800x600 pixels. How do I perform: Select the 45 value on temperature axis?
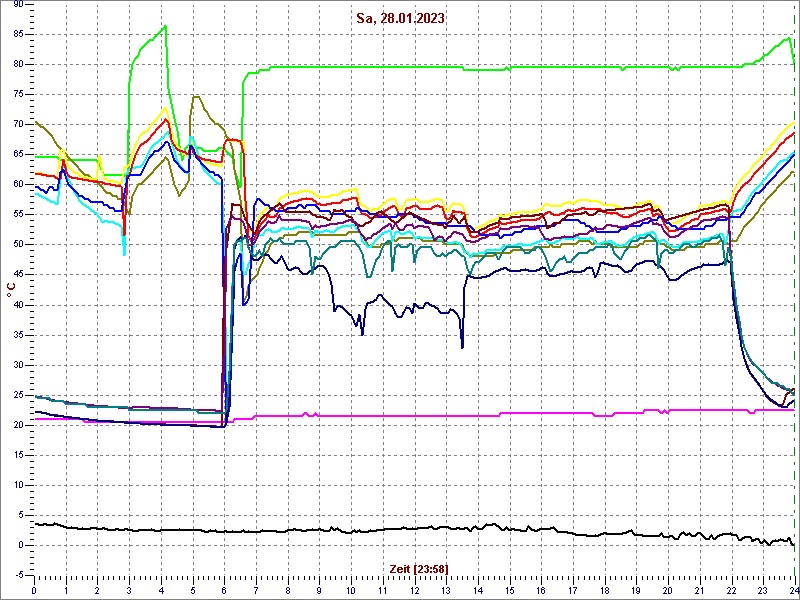coord(17,275)
